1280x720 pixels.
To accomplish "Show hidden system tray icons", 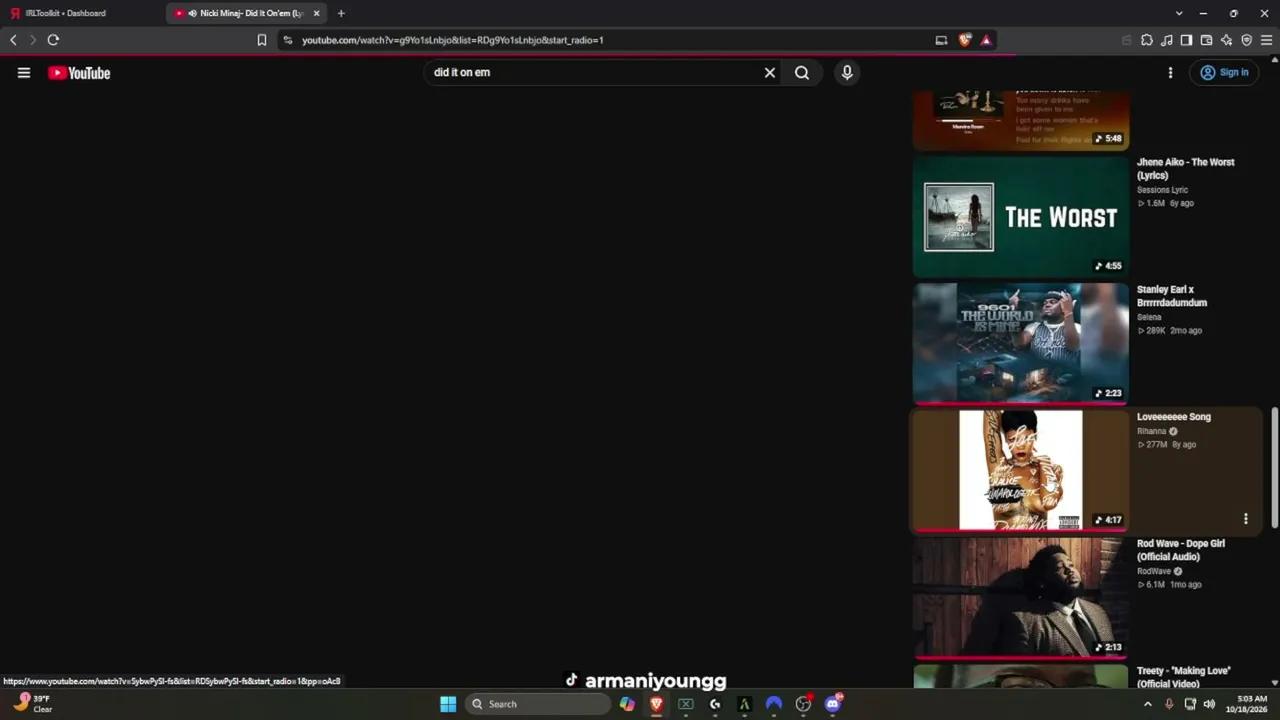I will [x=1147, y=704].
